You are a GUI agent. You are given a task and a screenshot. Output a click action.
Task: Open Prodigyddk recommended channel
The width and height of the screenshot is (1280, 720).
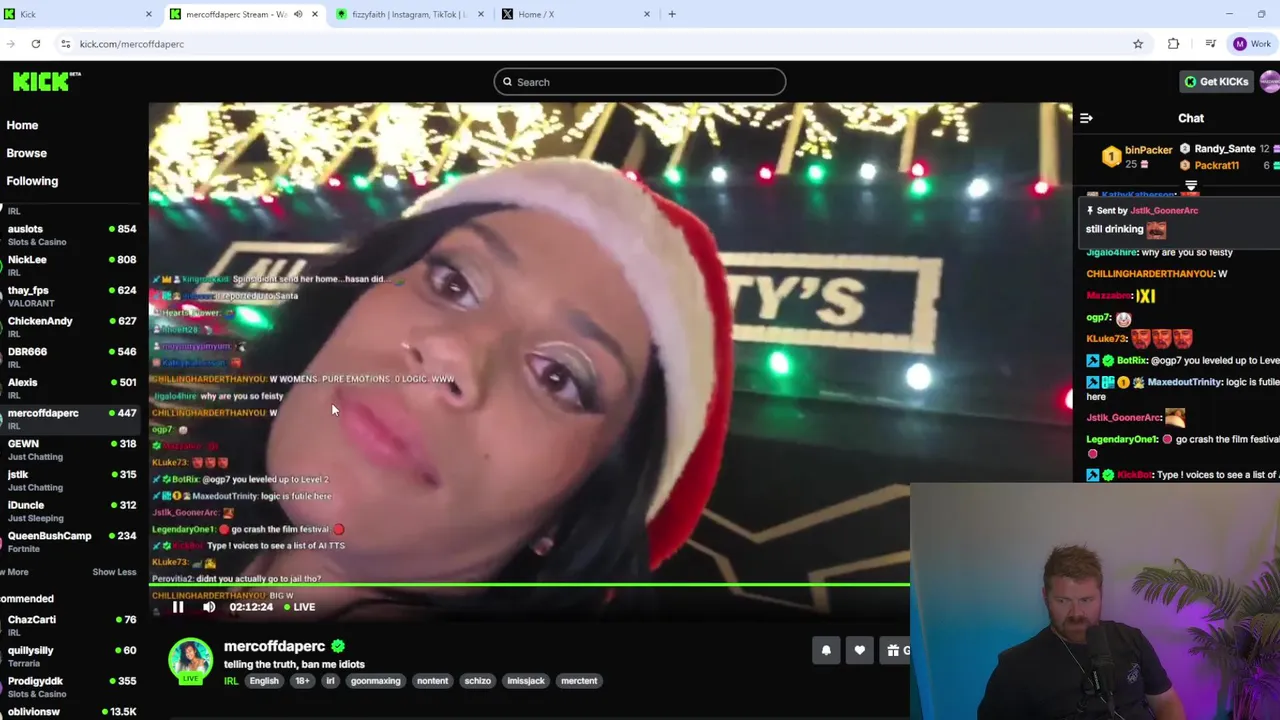click(70, 687)
